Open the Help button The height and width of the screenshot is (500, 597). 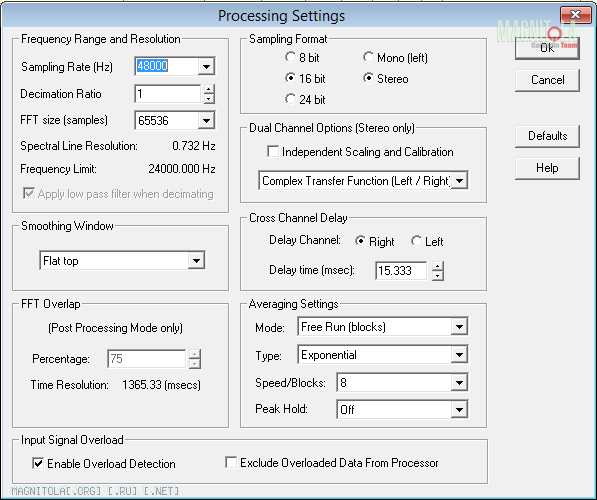pos(548,168)
